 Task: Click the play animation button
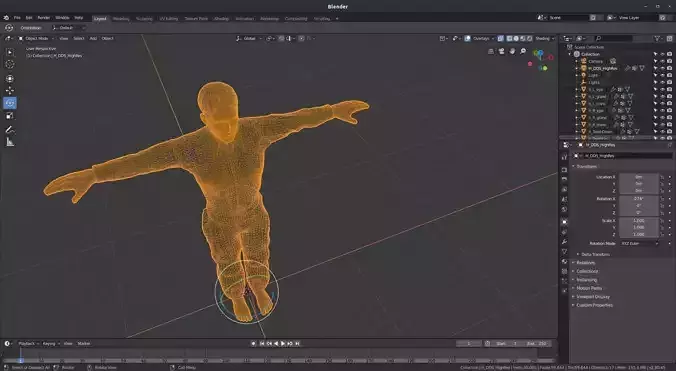tap(283, 343)
